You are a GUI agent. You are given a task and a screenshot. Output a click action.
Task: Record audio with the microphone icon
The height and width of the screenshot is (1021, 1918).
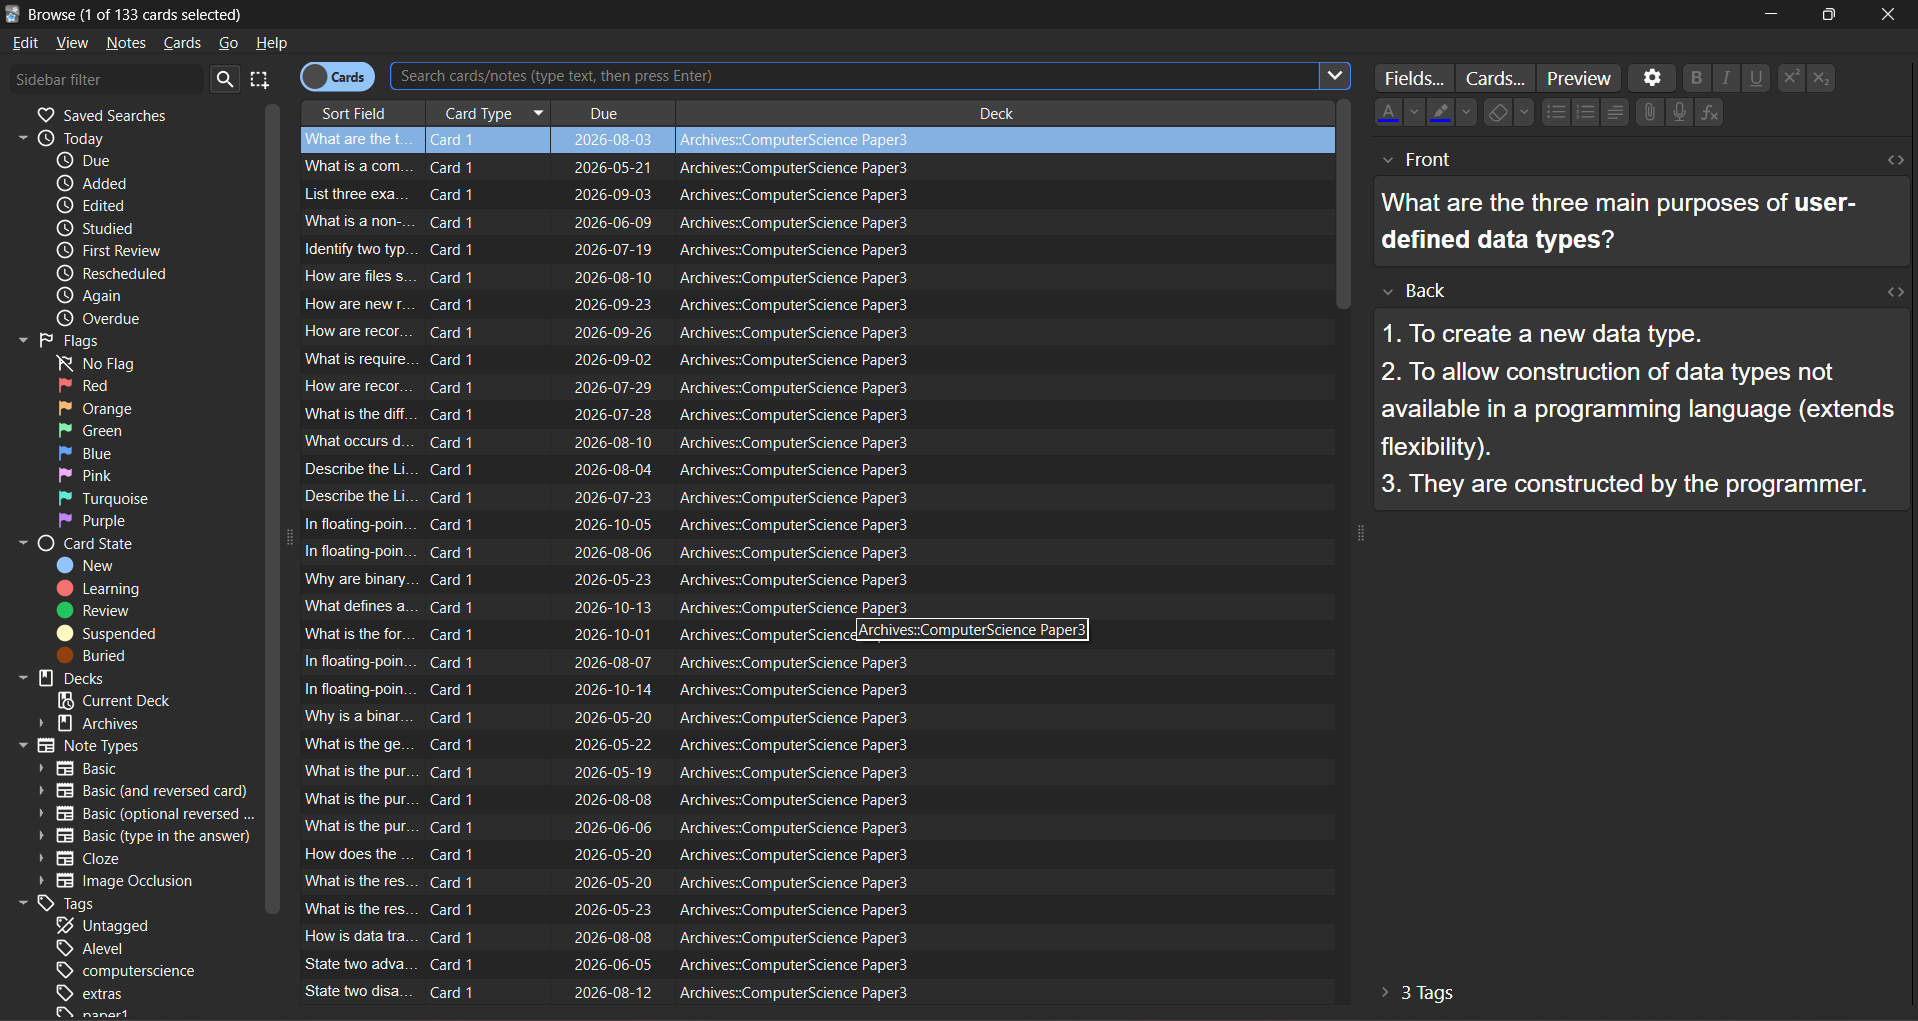point(1680,113)
